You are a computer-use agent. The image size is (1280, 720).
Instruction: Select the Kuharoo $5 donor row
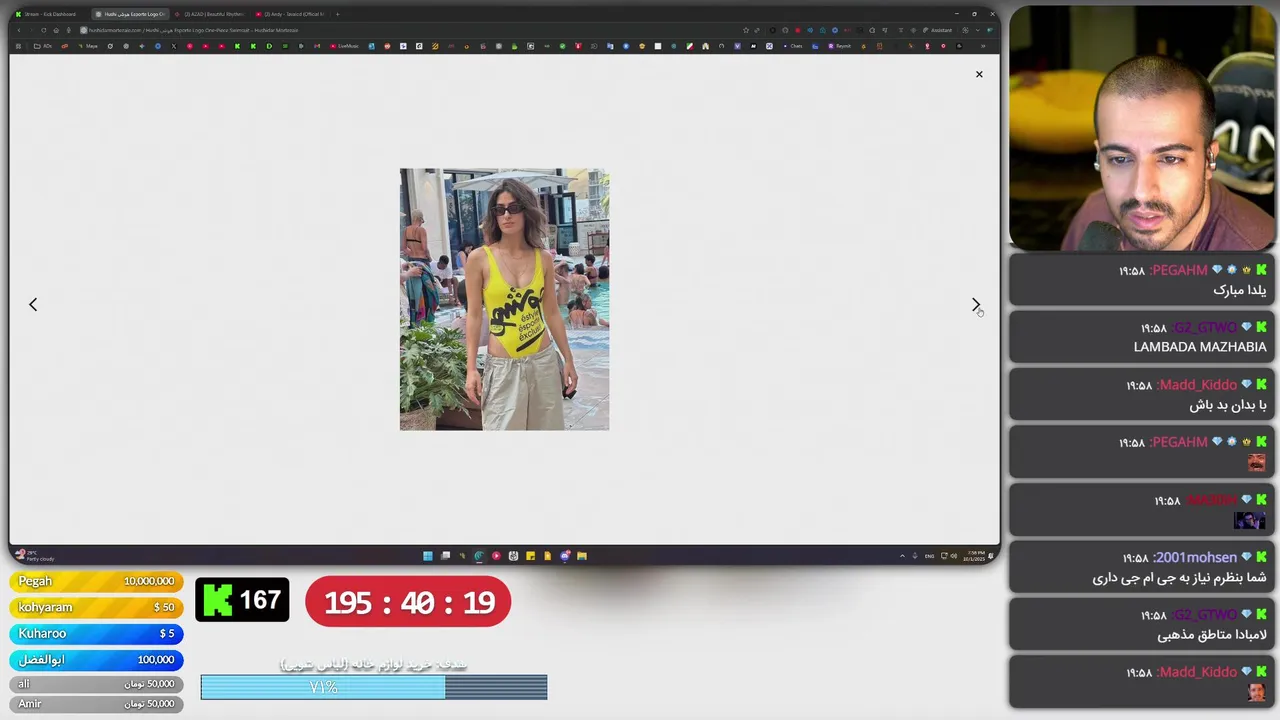(96, 633)
